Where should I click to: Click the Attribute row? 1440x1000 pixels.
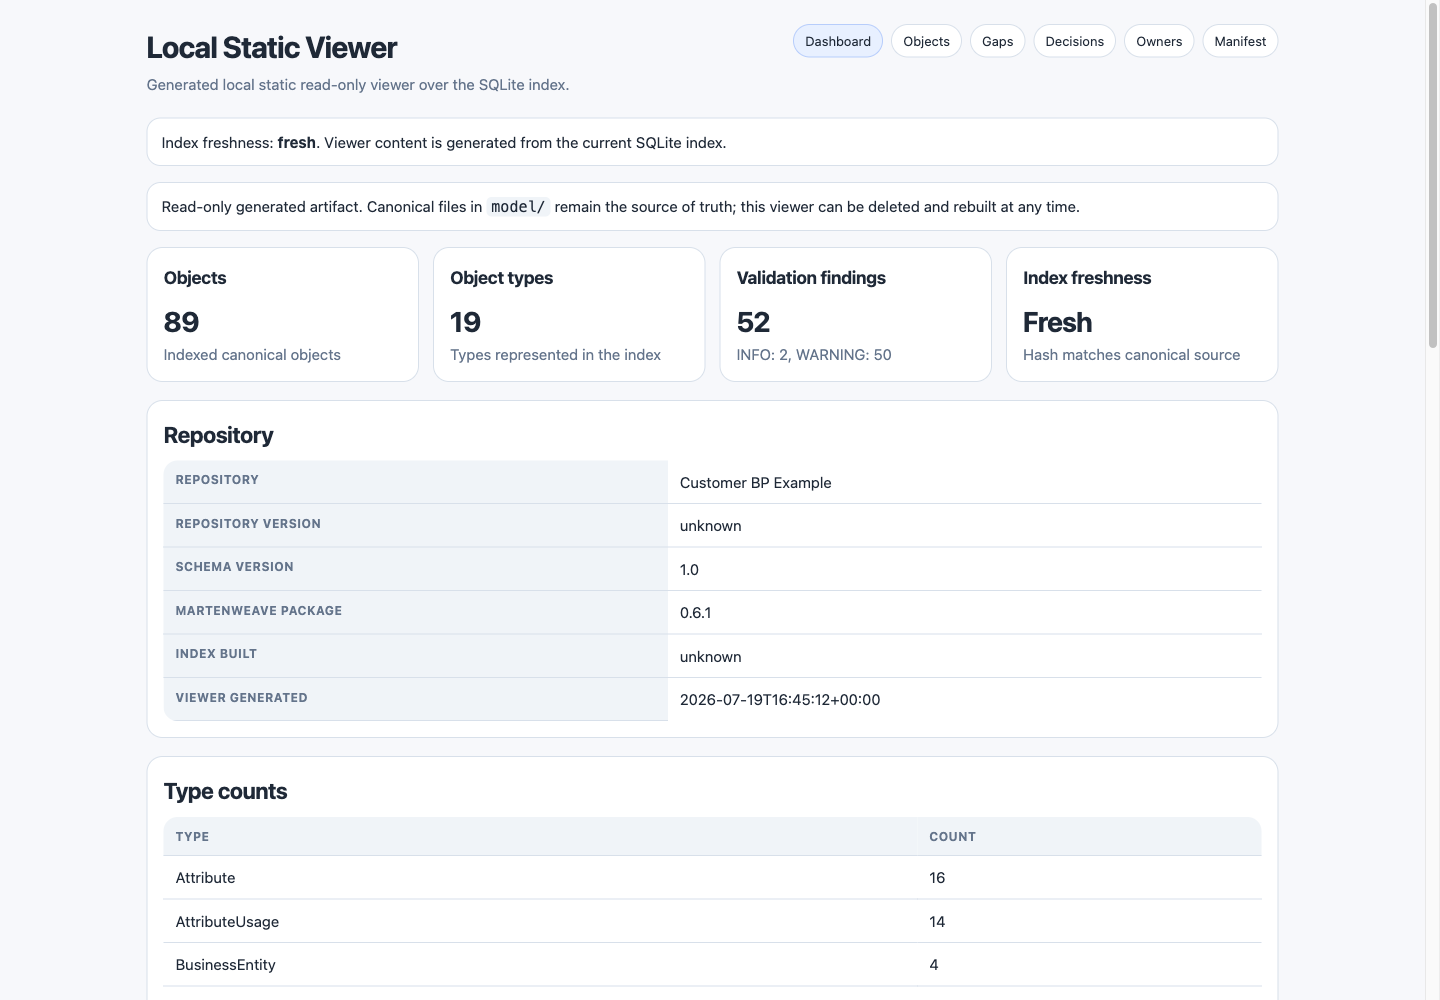pyautogui.click(x=712, y=878)
